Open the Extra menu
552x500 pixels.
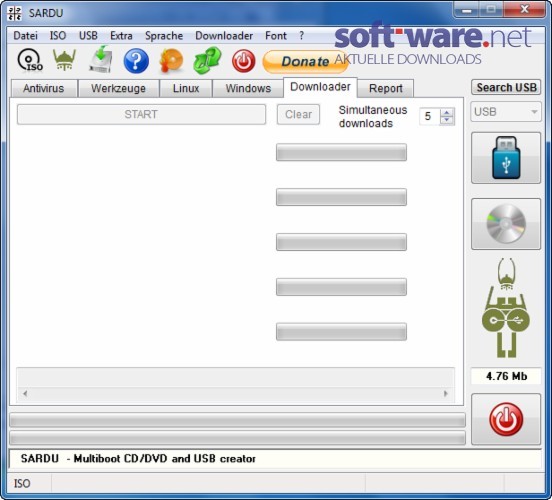(121, 36)
